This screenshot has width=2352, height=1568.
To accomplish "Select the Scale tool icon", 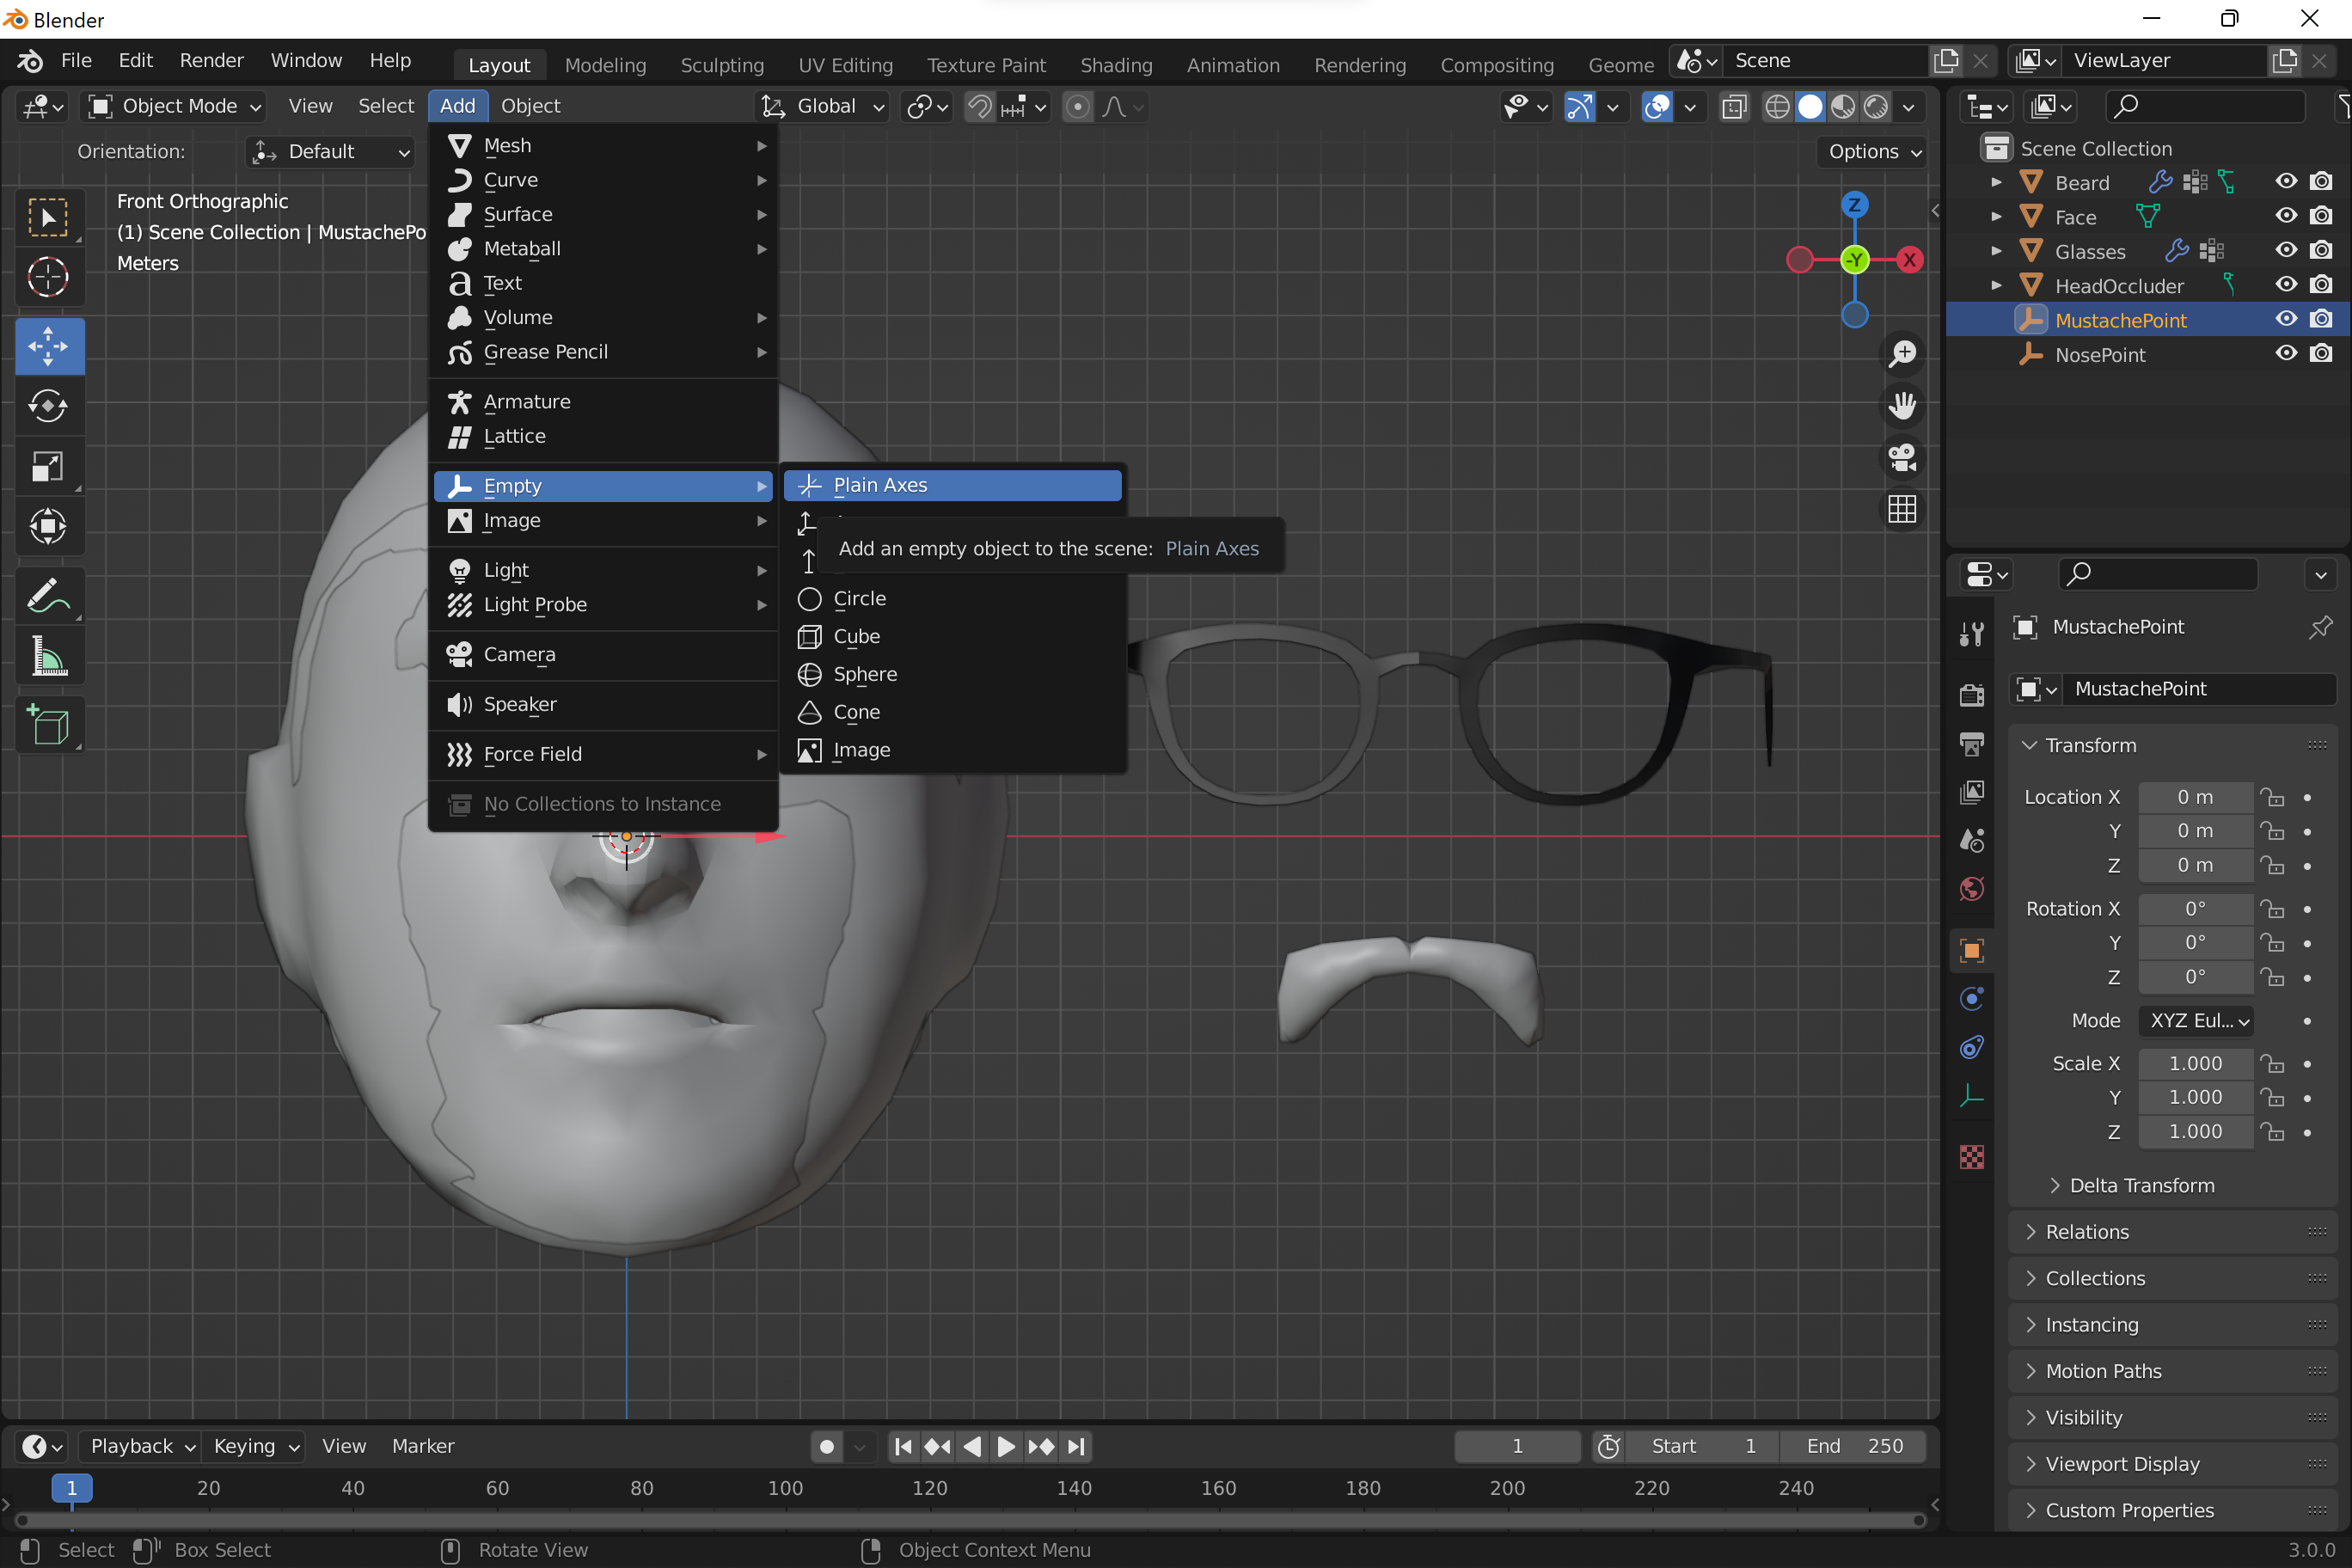I will click(48, 466).
